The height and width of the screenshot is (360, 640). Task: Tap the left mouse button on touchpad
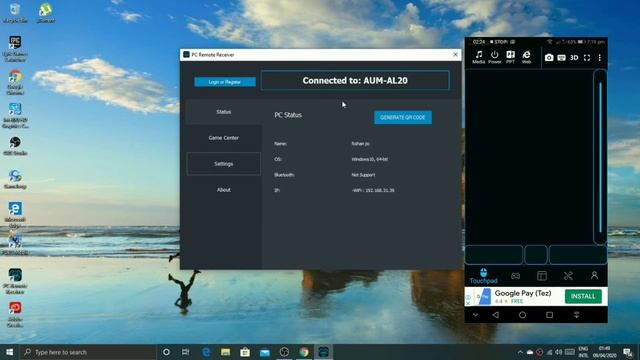click(494, 254)
